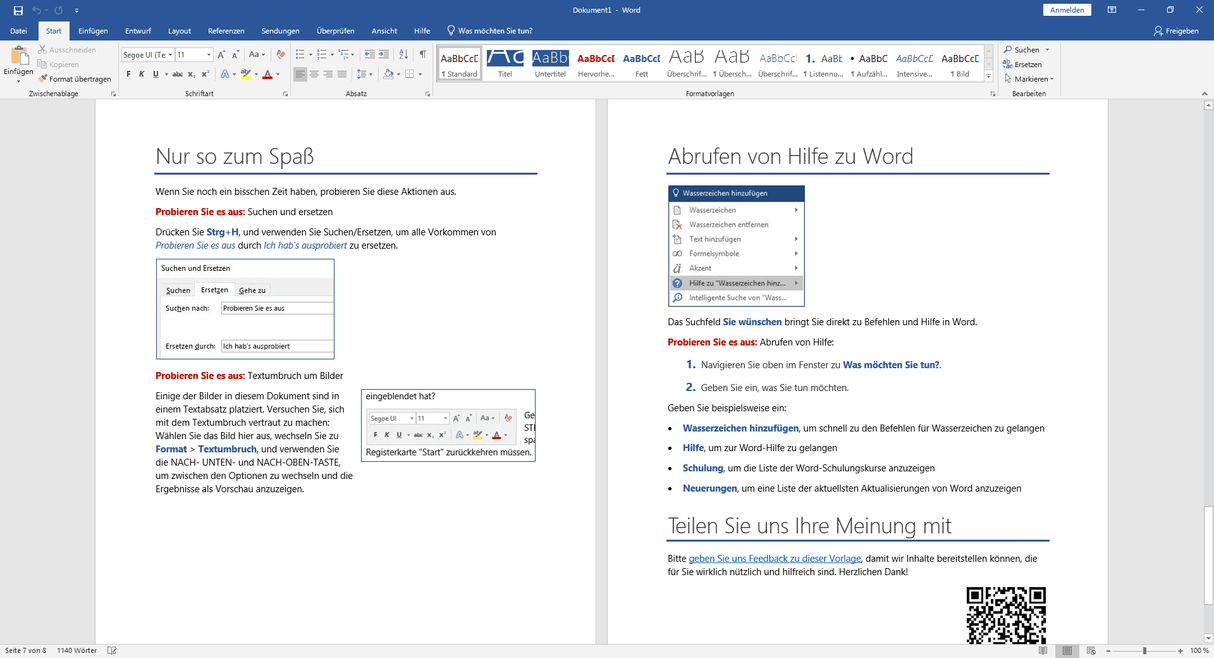Click the Anmelden button
Viewport: 1214px width, 658px height.
pos(1066,9)
